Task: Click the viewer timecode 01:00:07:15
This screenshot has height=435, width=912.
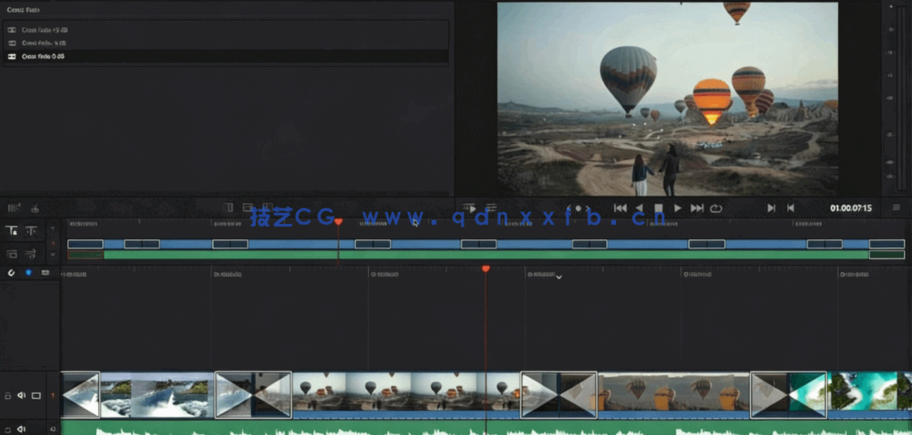Action: (x=850, y=208)
